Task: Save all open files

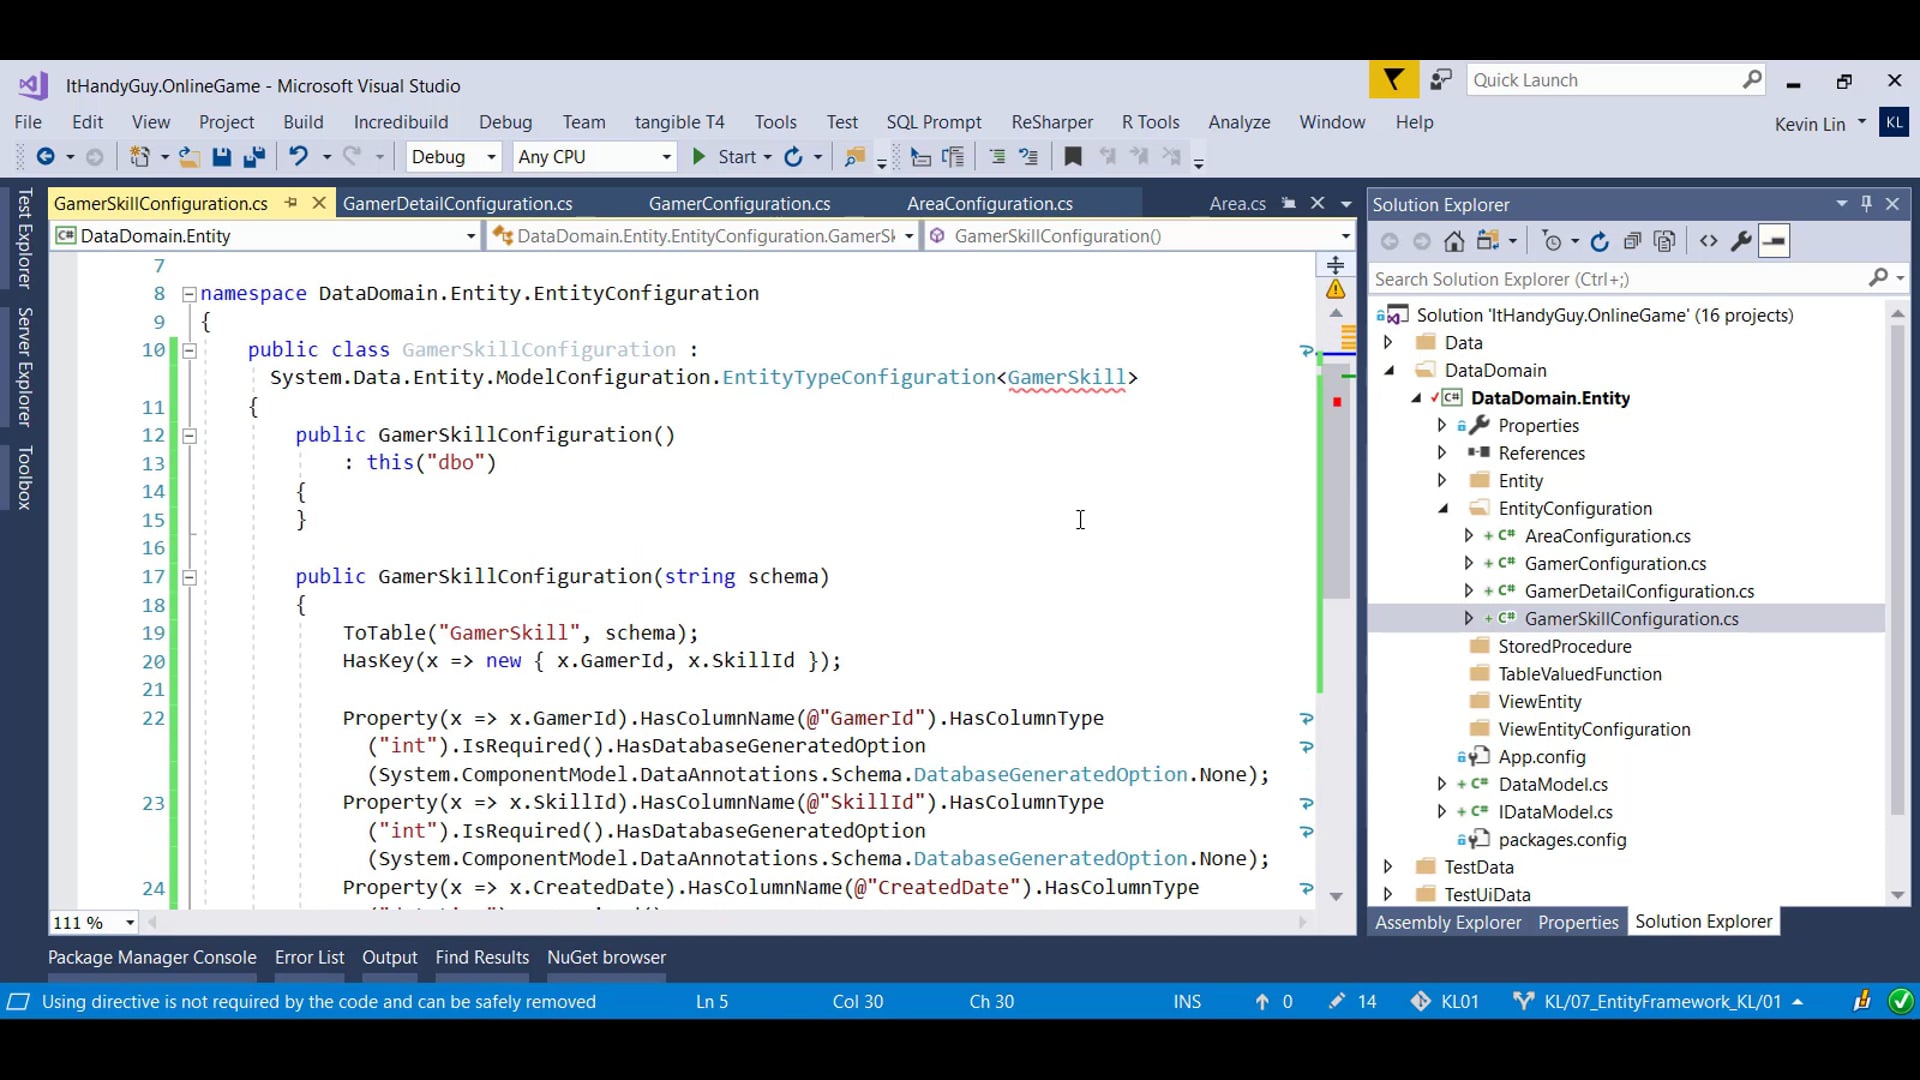Action: click(255, 157)
